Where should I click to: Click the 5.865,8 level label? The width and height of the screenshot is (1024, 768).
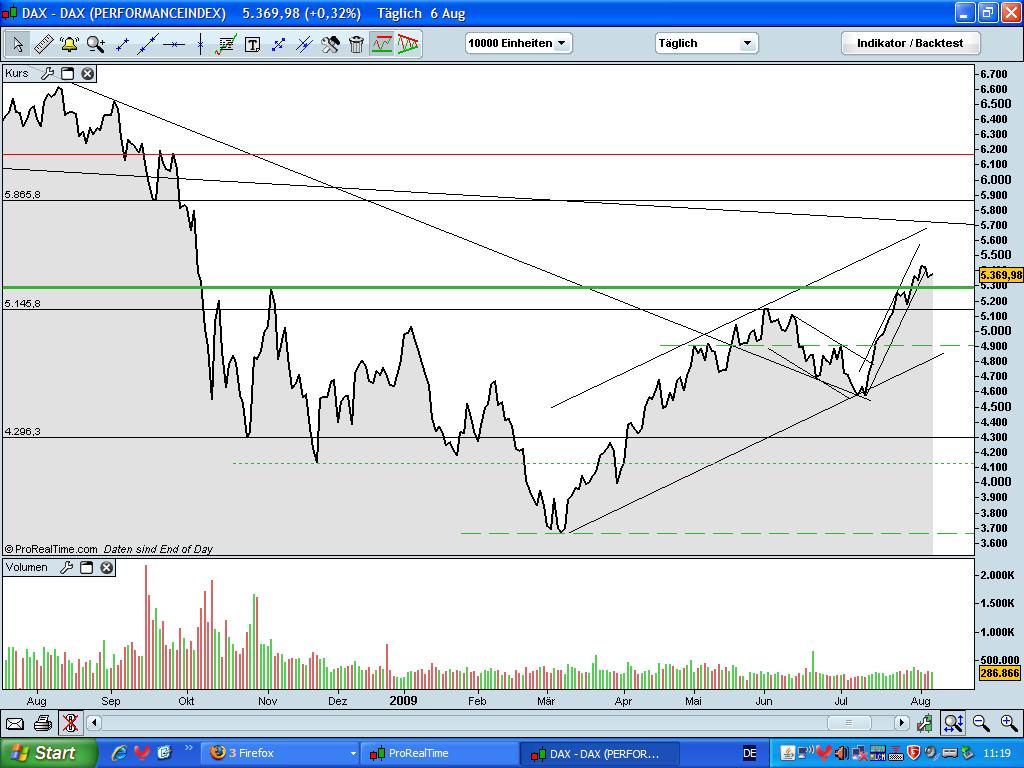[x=22, y=194]
